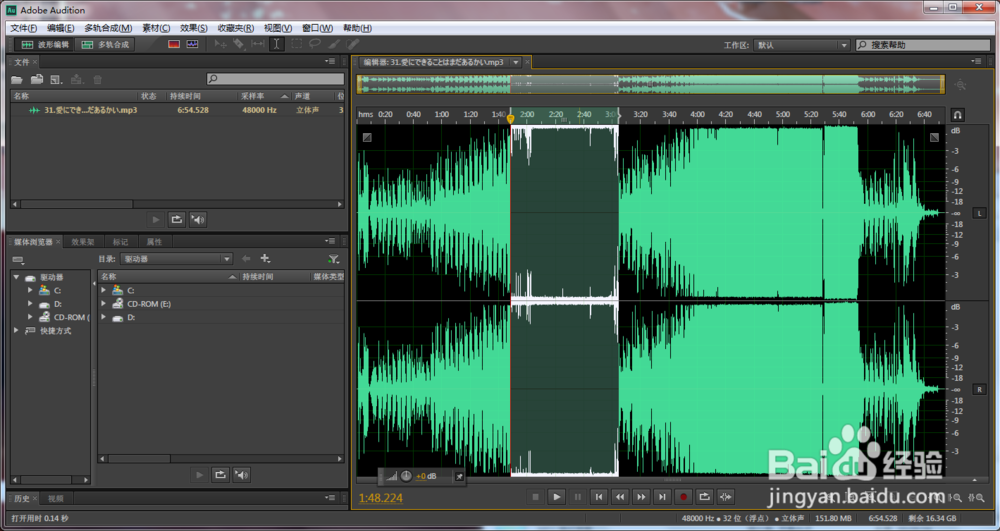Image resolution: width=1000 pixels, height=531 pixels.
Task: Toggle the left channel L button
Action: tap(979, 213)
